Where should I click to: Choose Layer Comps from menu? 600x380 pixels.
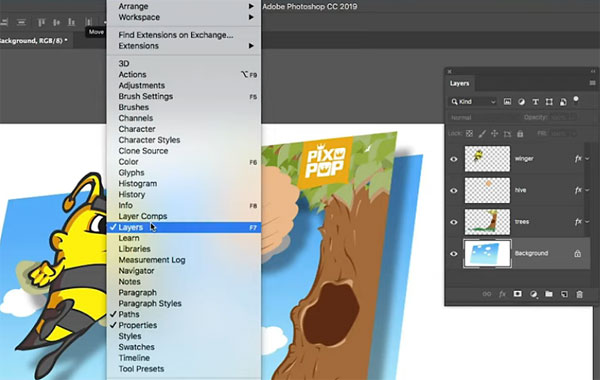point(184,216)
